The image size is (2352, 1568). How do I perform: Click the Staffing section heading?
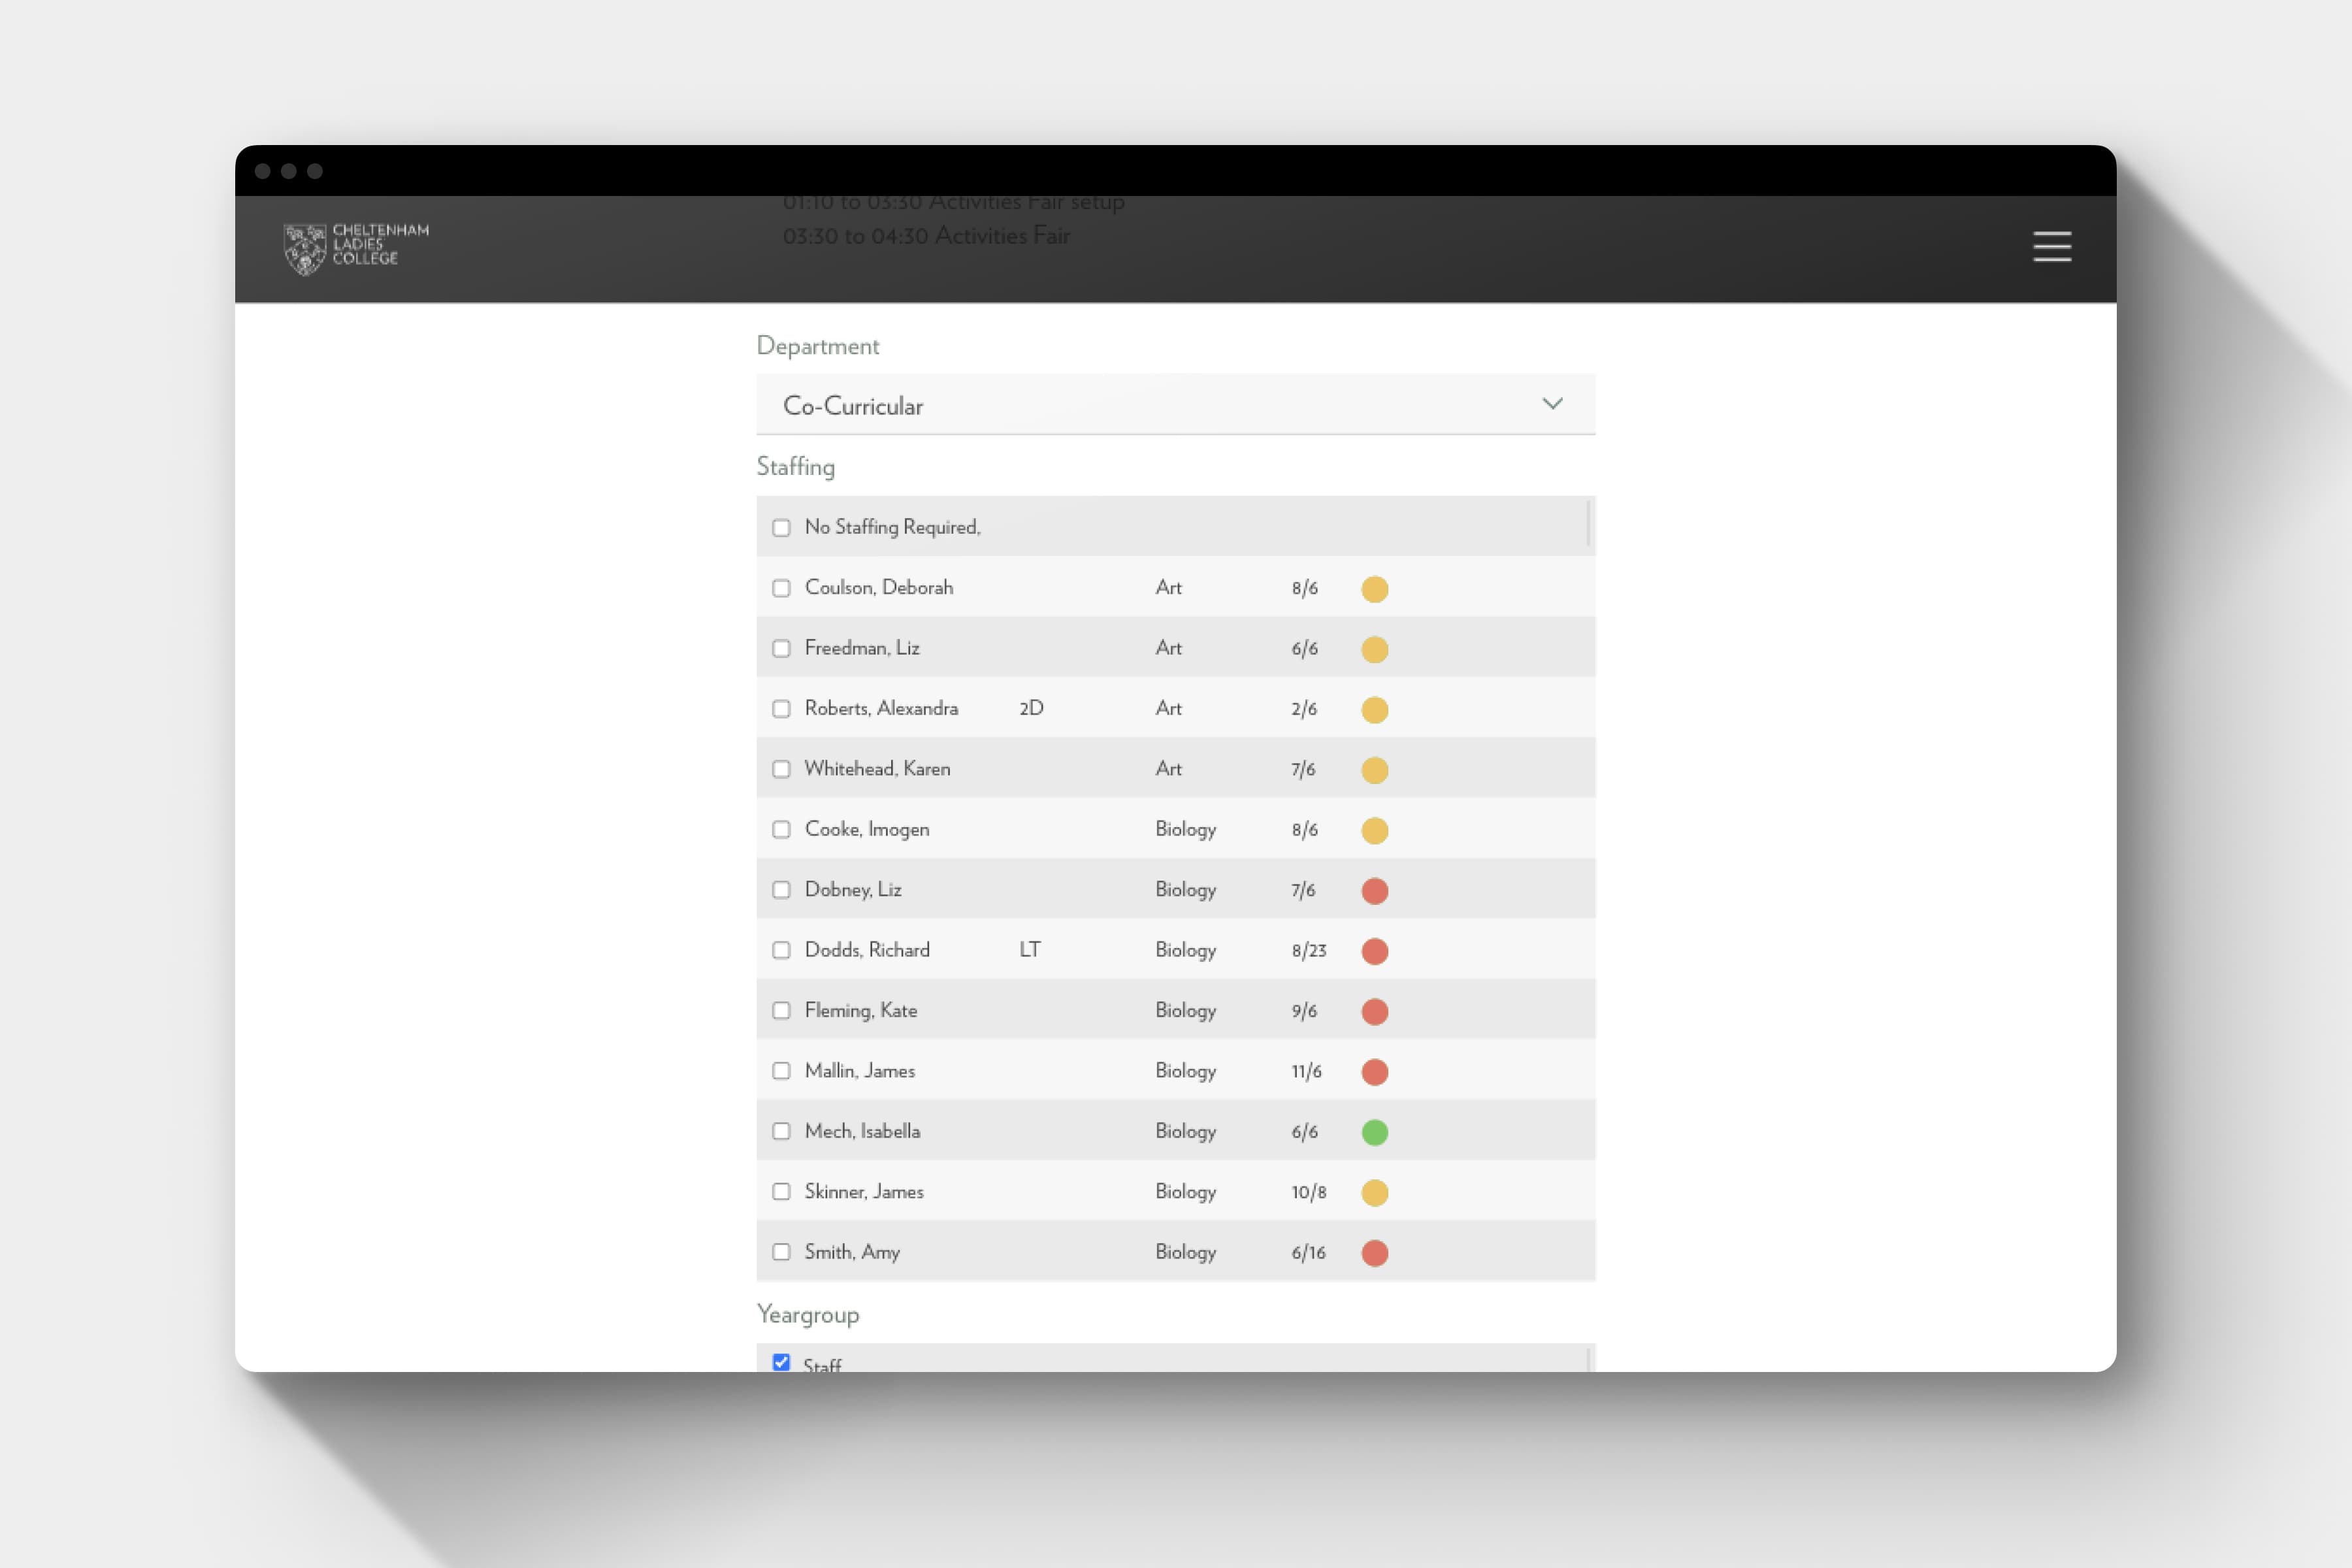[x=795, y=467]
